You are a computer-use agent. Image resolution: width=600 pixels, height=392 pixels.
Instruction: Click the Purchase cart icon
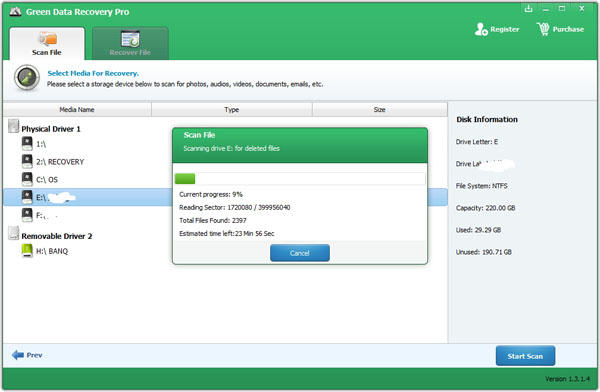(543, 29)
